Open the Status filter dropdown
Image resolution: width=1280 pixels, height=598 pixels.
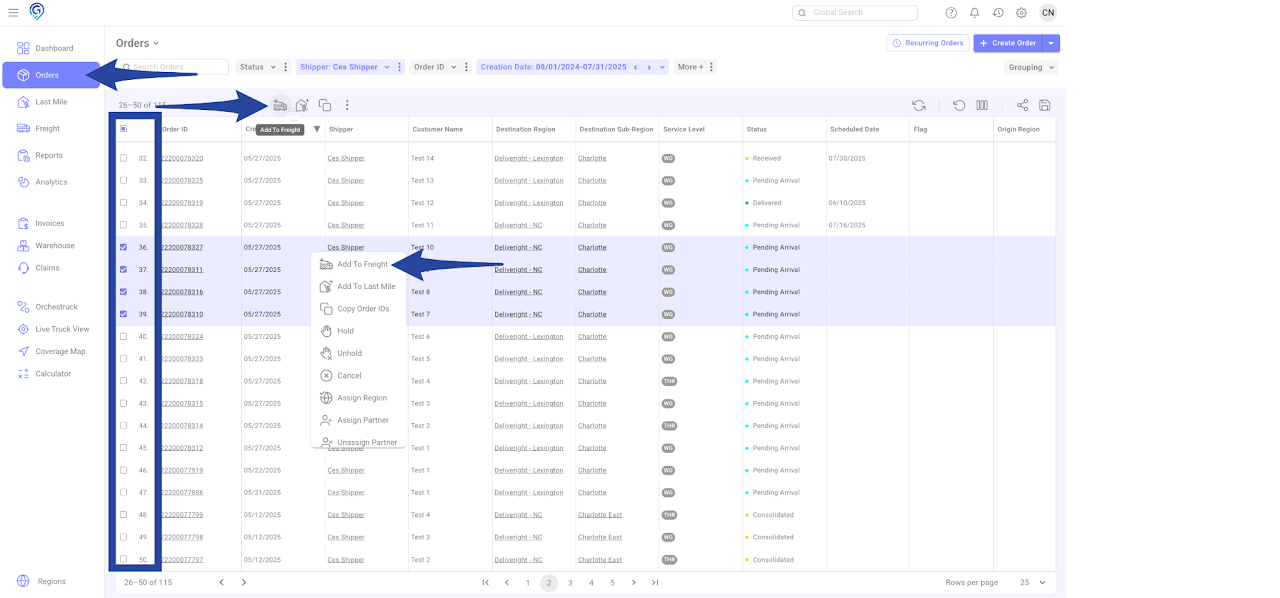point(258,67)
